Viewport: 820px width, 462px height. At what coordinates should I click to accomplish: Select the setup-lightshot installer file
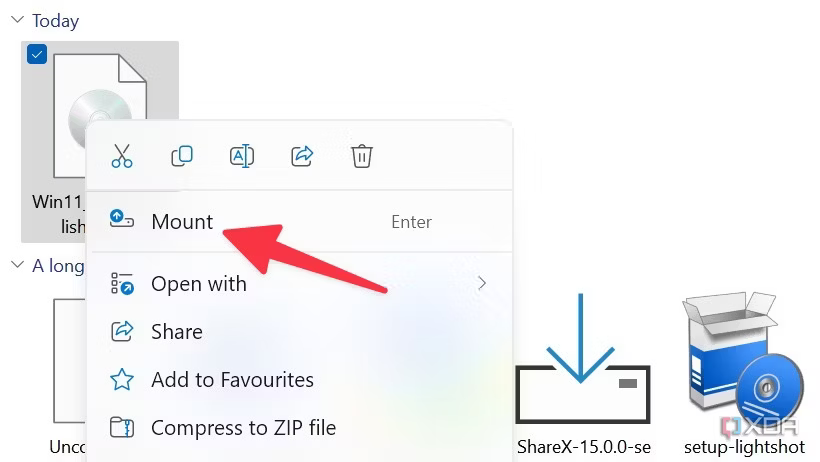click(744, 374)
